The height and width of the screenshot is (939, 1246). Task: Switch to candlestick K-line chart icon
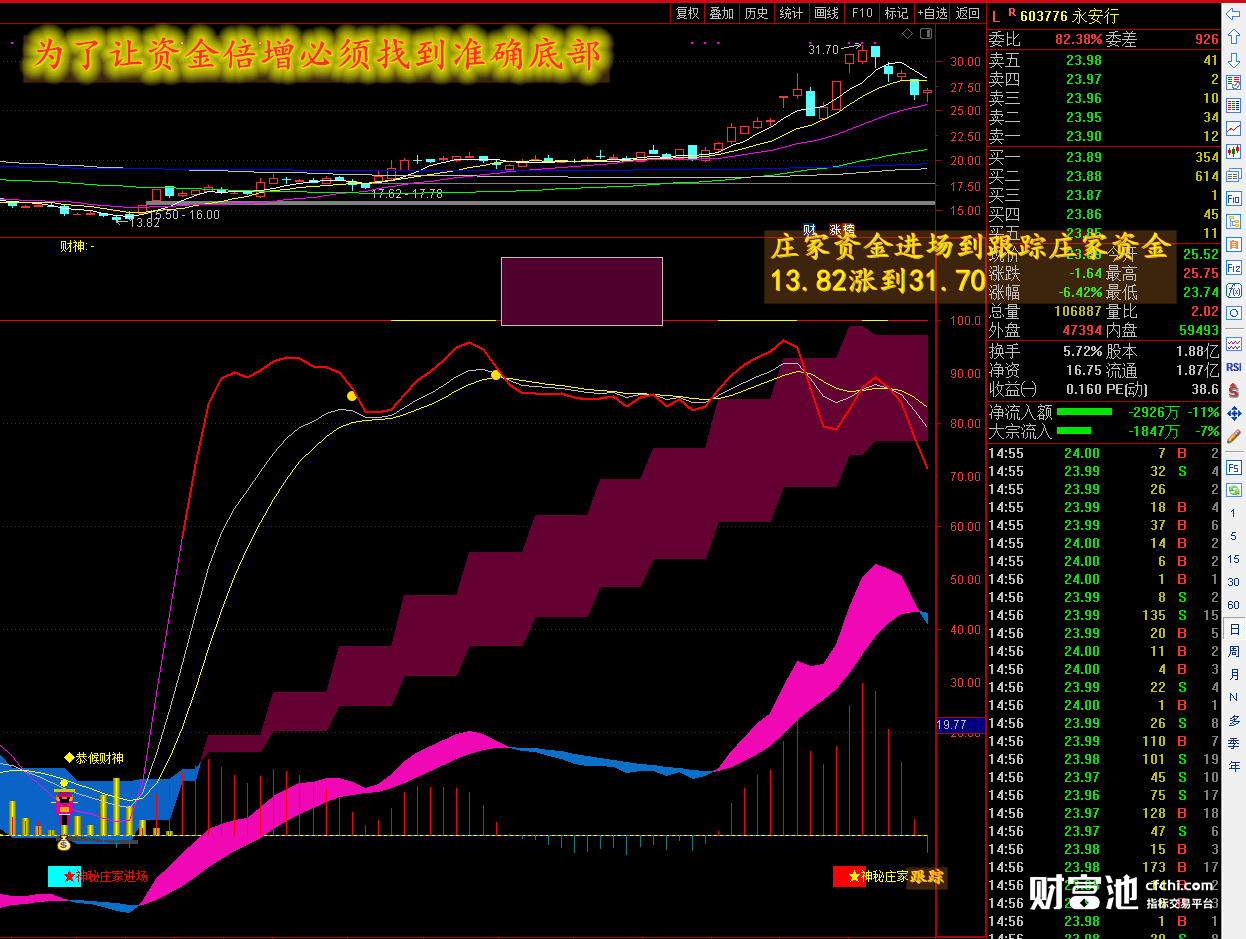(1234, 153)
